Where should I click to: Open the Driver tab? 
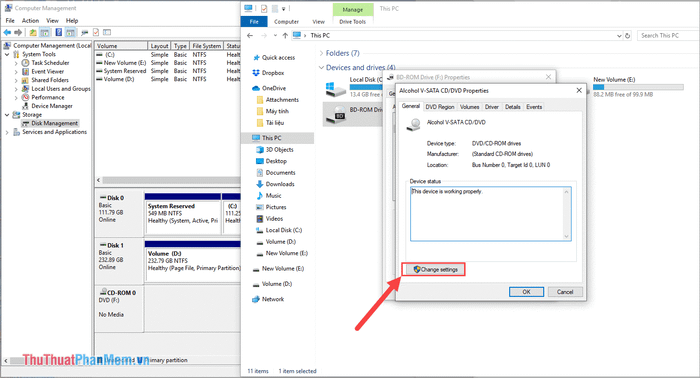tap(492, 107)
